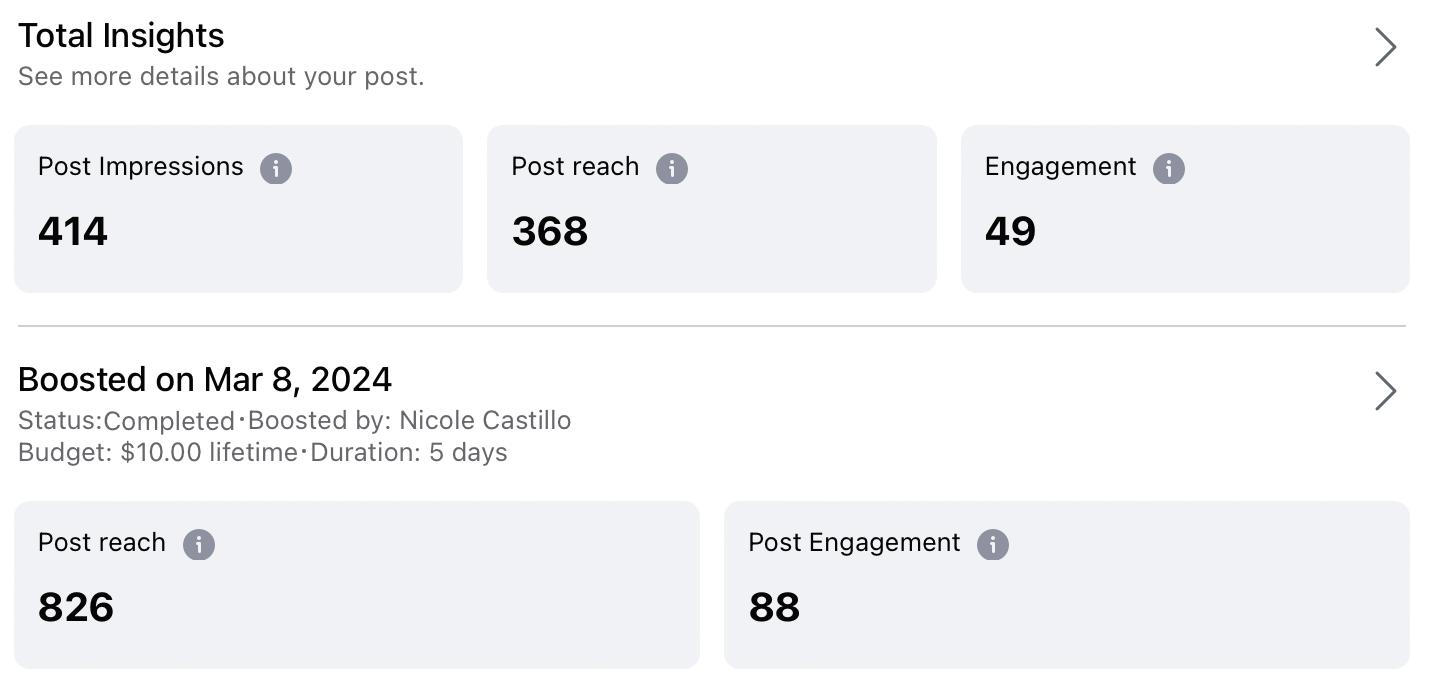1430x680 pixels.
Task: Click the Boosted by Nicole Castillo text
Action: click(x=409, y=421)
